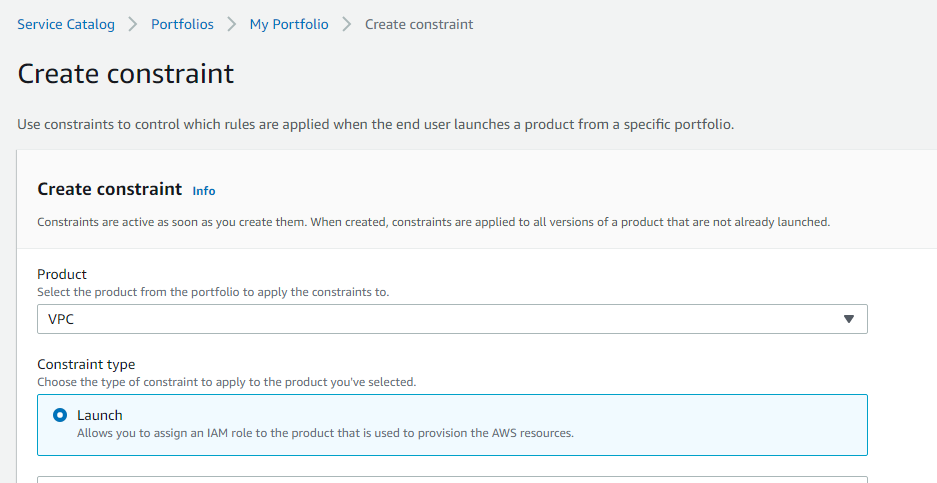Viewport: 937px width, 483px height.
Task: Click the Create constraint page title
Action: coord(126,74)
